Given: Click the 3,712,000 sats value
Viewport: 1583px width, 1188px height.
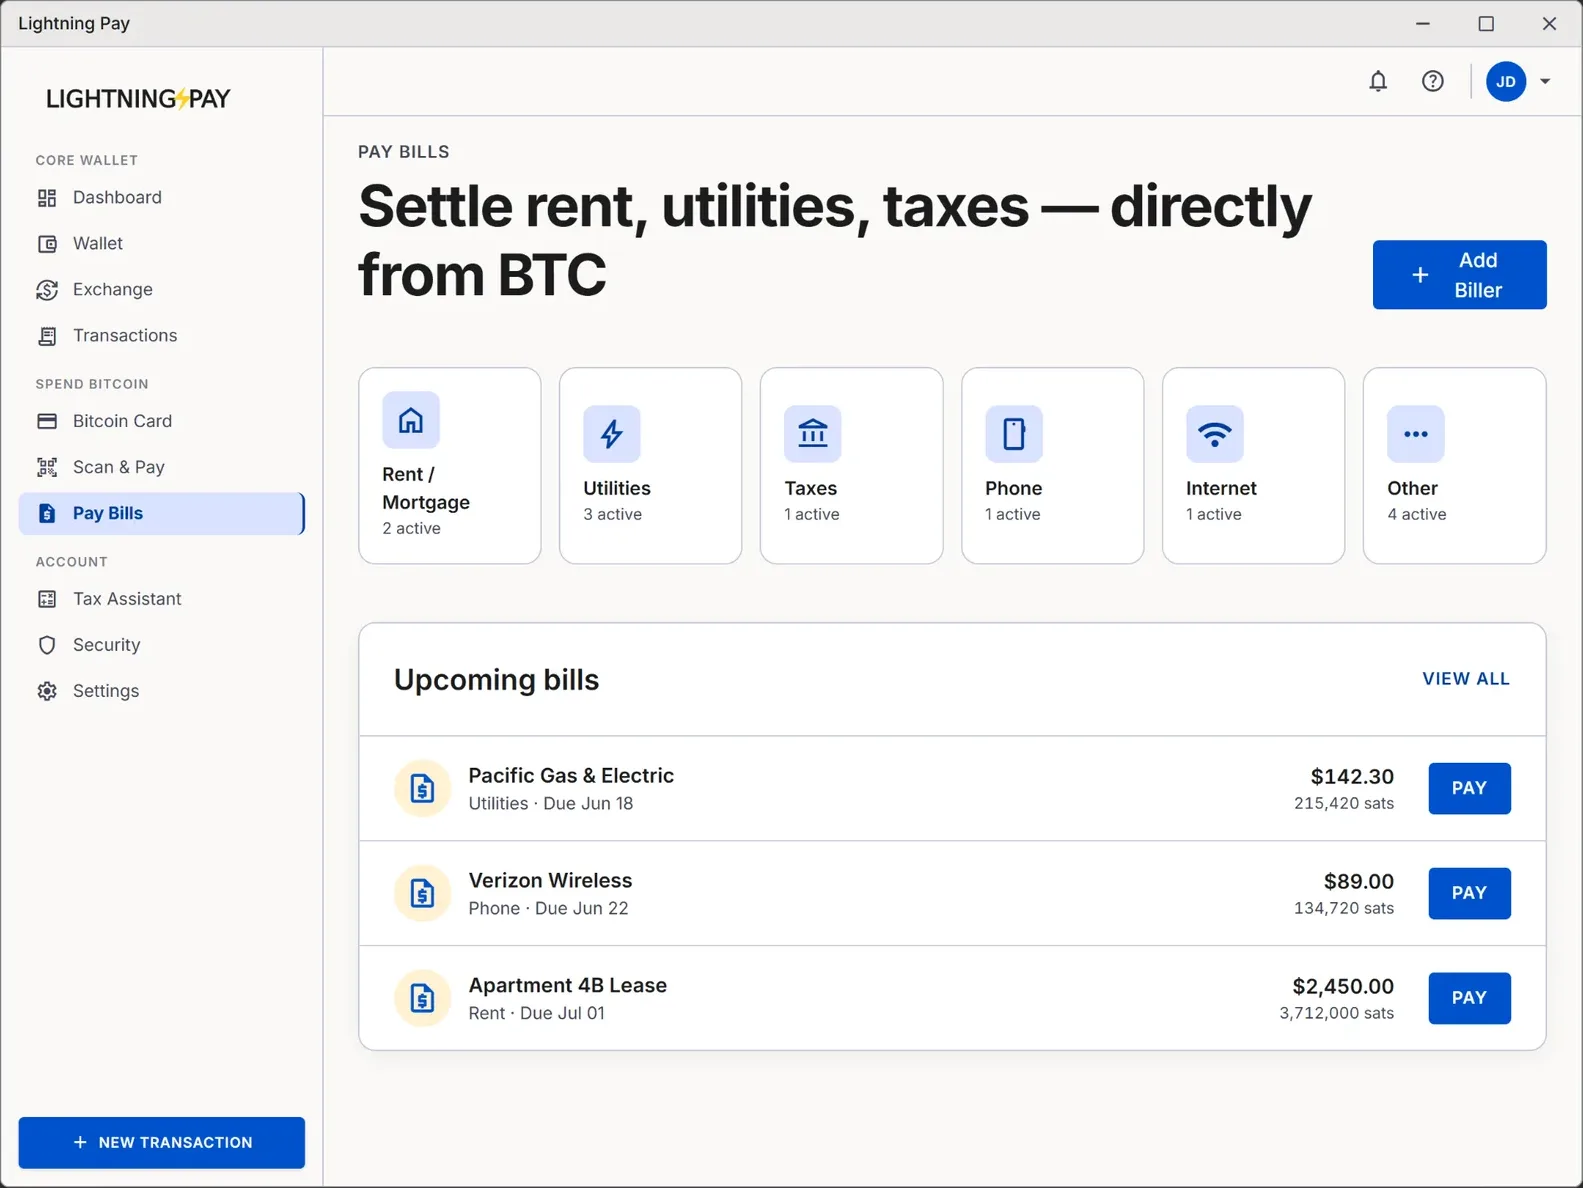Looking at the screenshot, I should coord(1336,1013).
